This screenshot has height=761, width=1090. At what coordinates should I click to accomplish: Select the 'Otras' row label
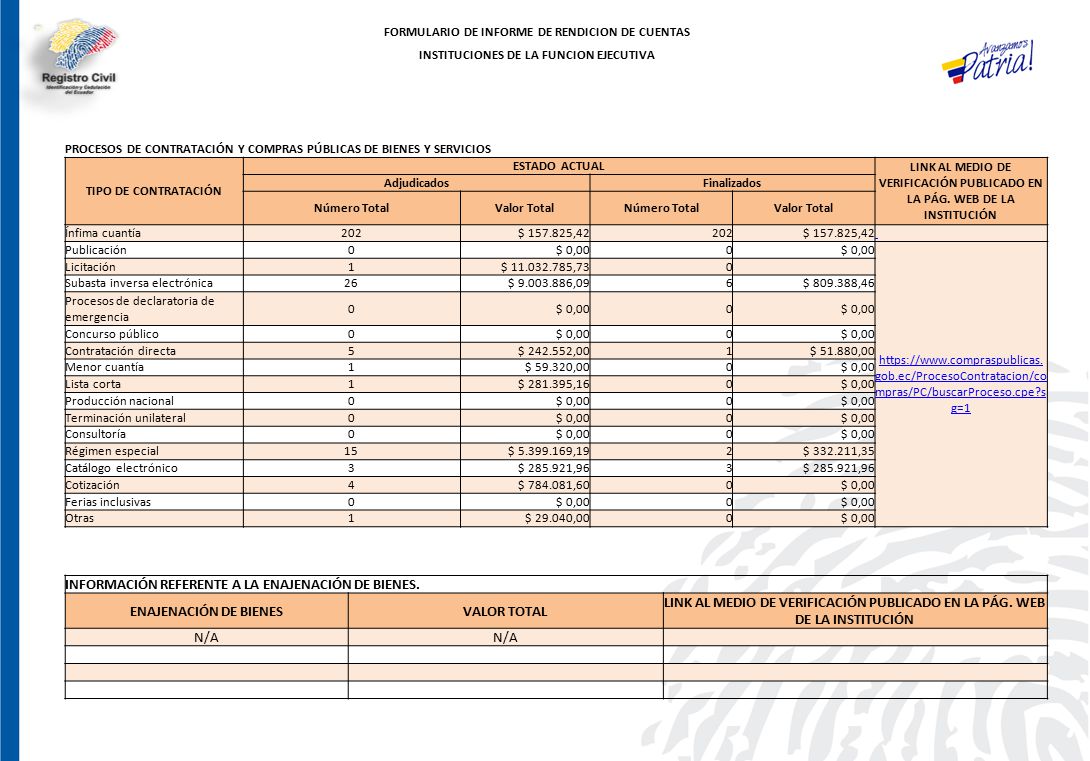(79, 518)
